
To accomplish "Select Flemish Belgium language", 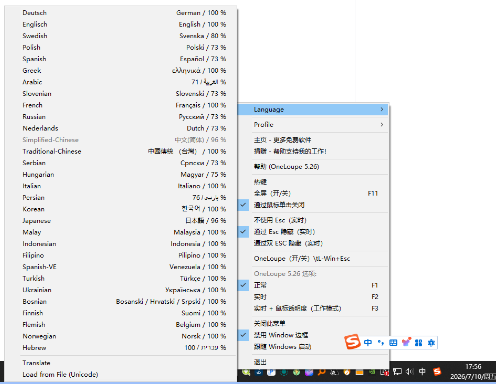I will click(x=120, y=324).
